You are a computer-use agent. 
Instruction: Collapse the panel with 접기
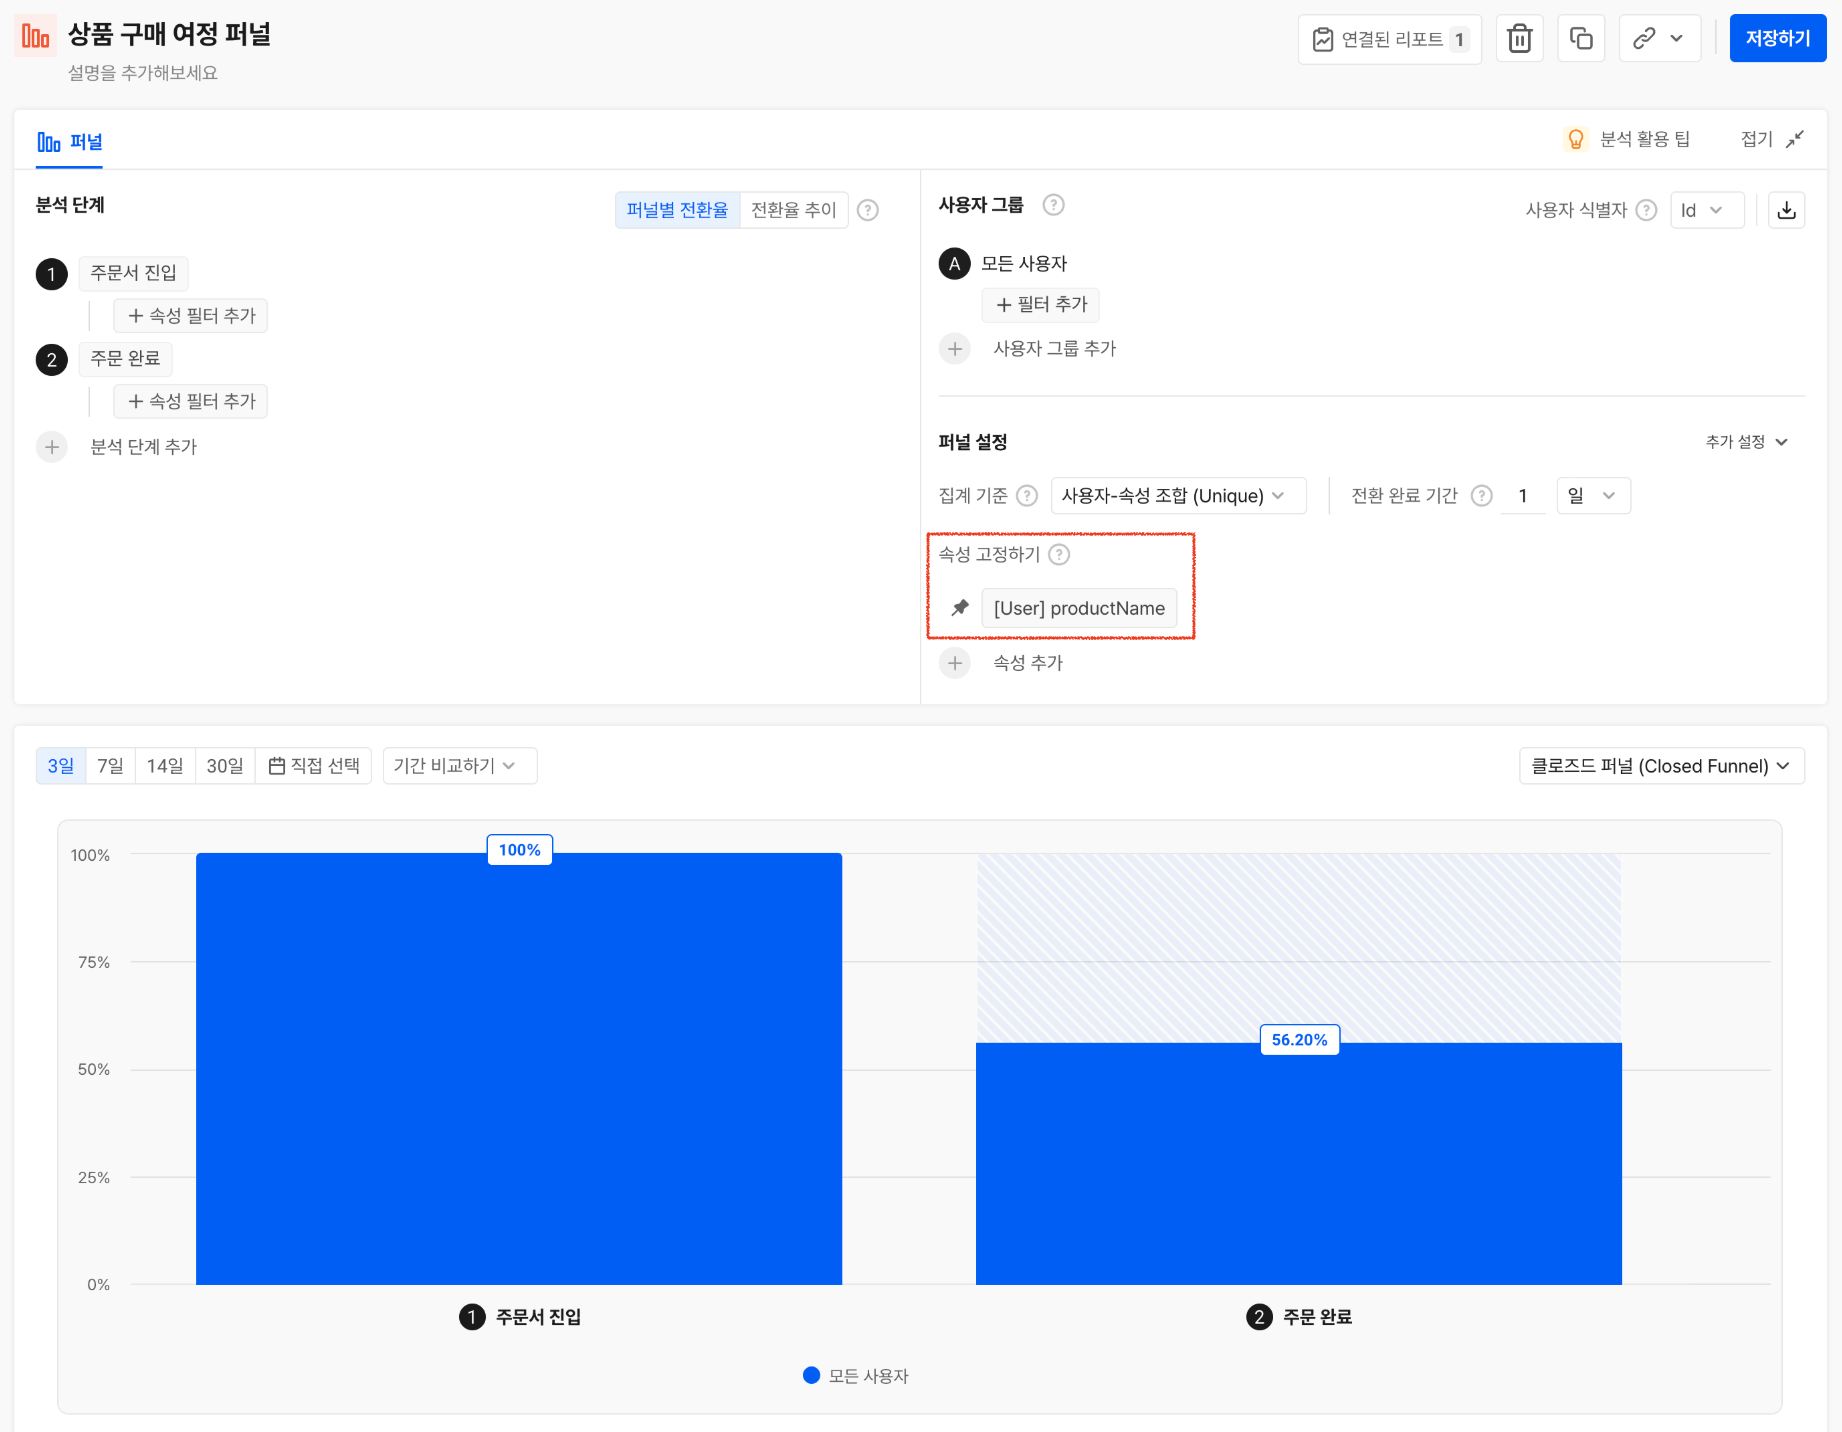point(1772,139)
